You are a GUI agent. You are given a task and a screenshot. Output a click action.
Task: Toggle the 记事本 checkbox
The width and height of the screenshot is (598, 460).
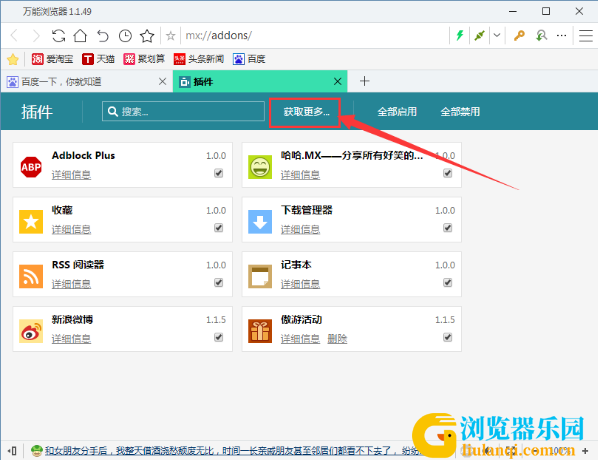[x=448, y=283]
